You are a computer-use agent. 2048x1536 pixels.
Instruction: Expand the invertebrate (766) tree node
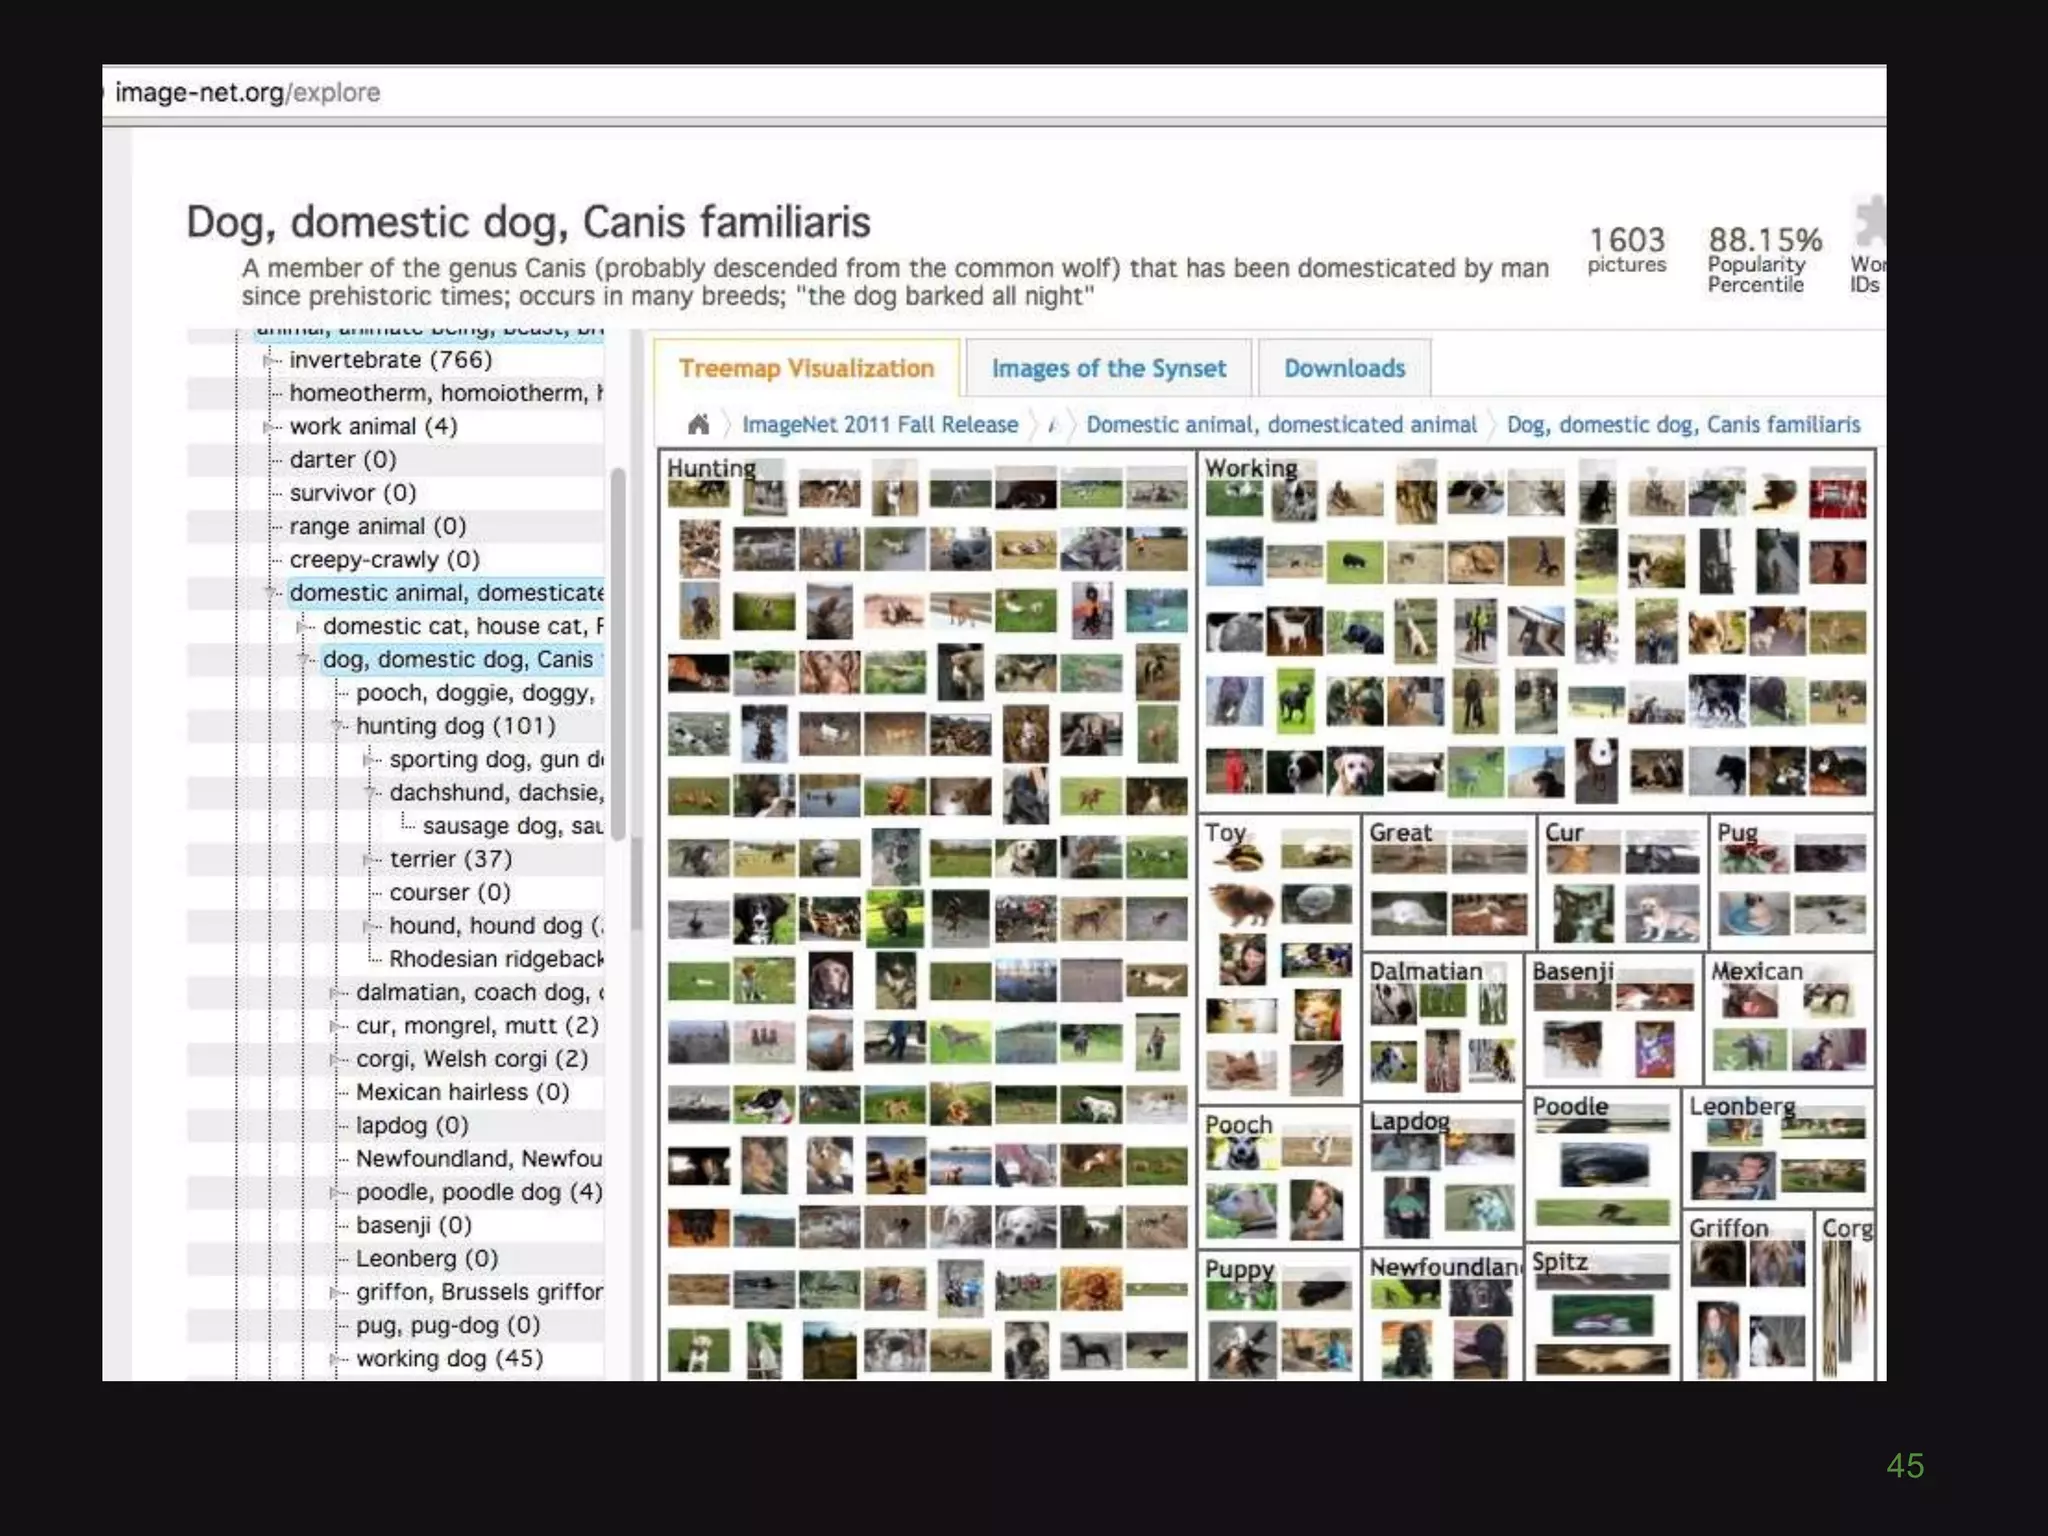click(x=268, y=360)
